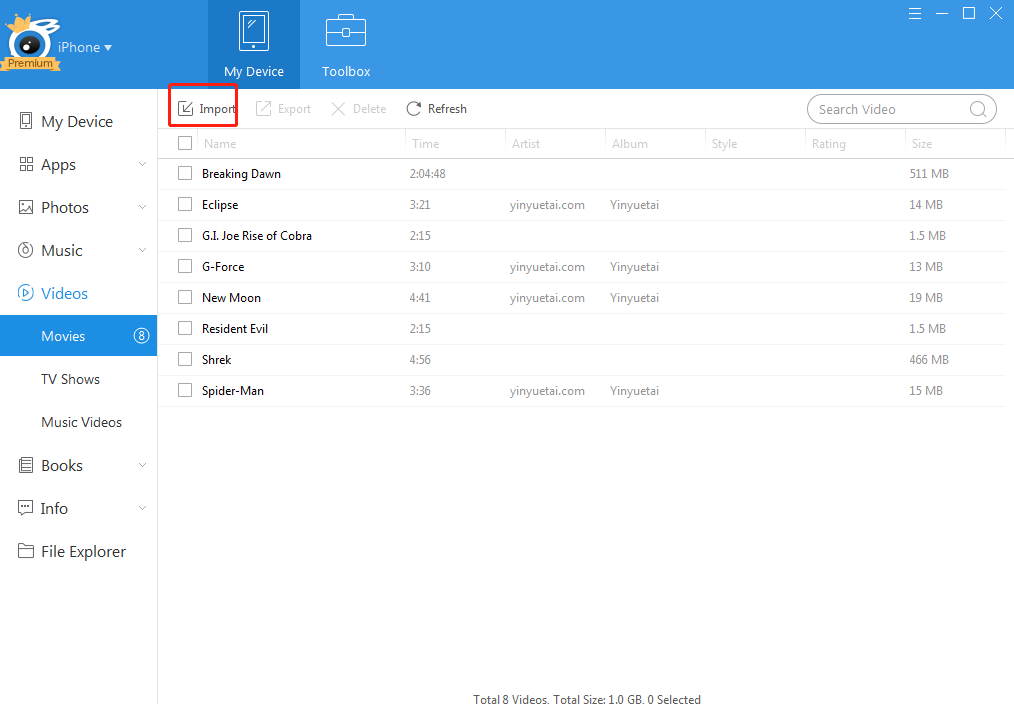Select the Eclipse video name
Image resolution: width=1014 pixels, height=704 pixels.
coord(220,205)
